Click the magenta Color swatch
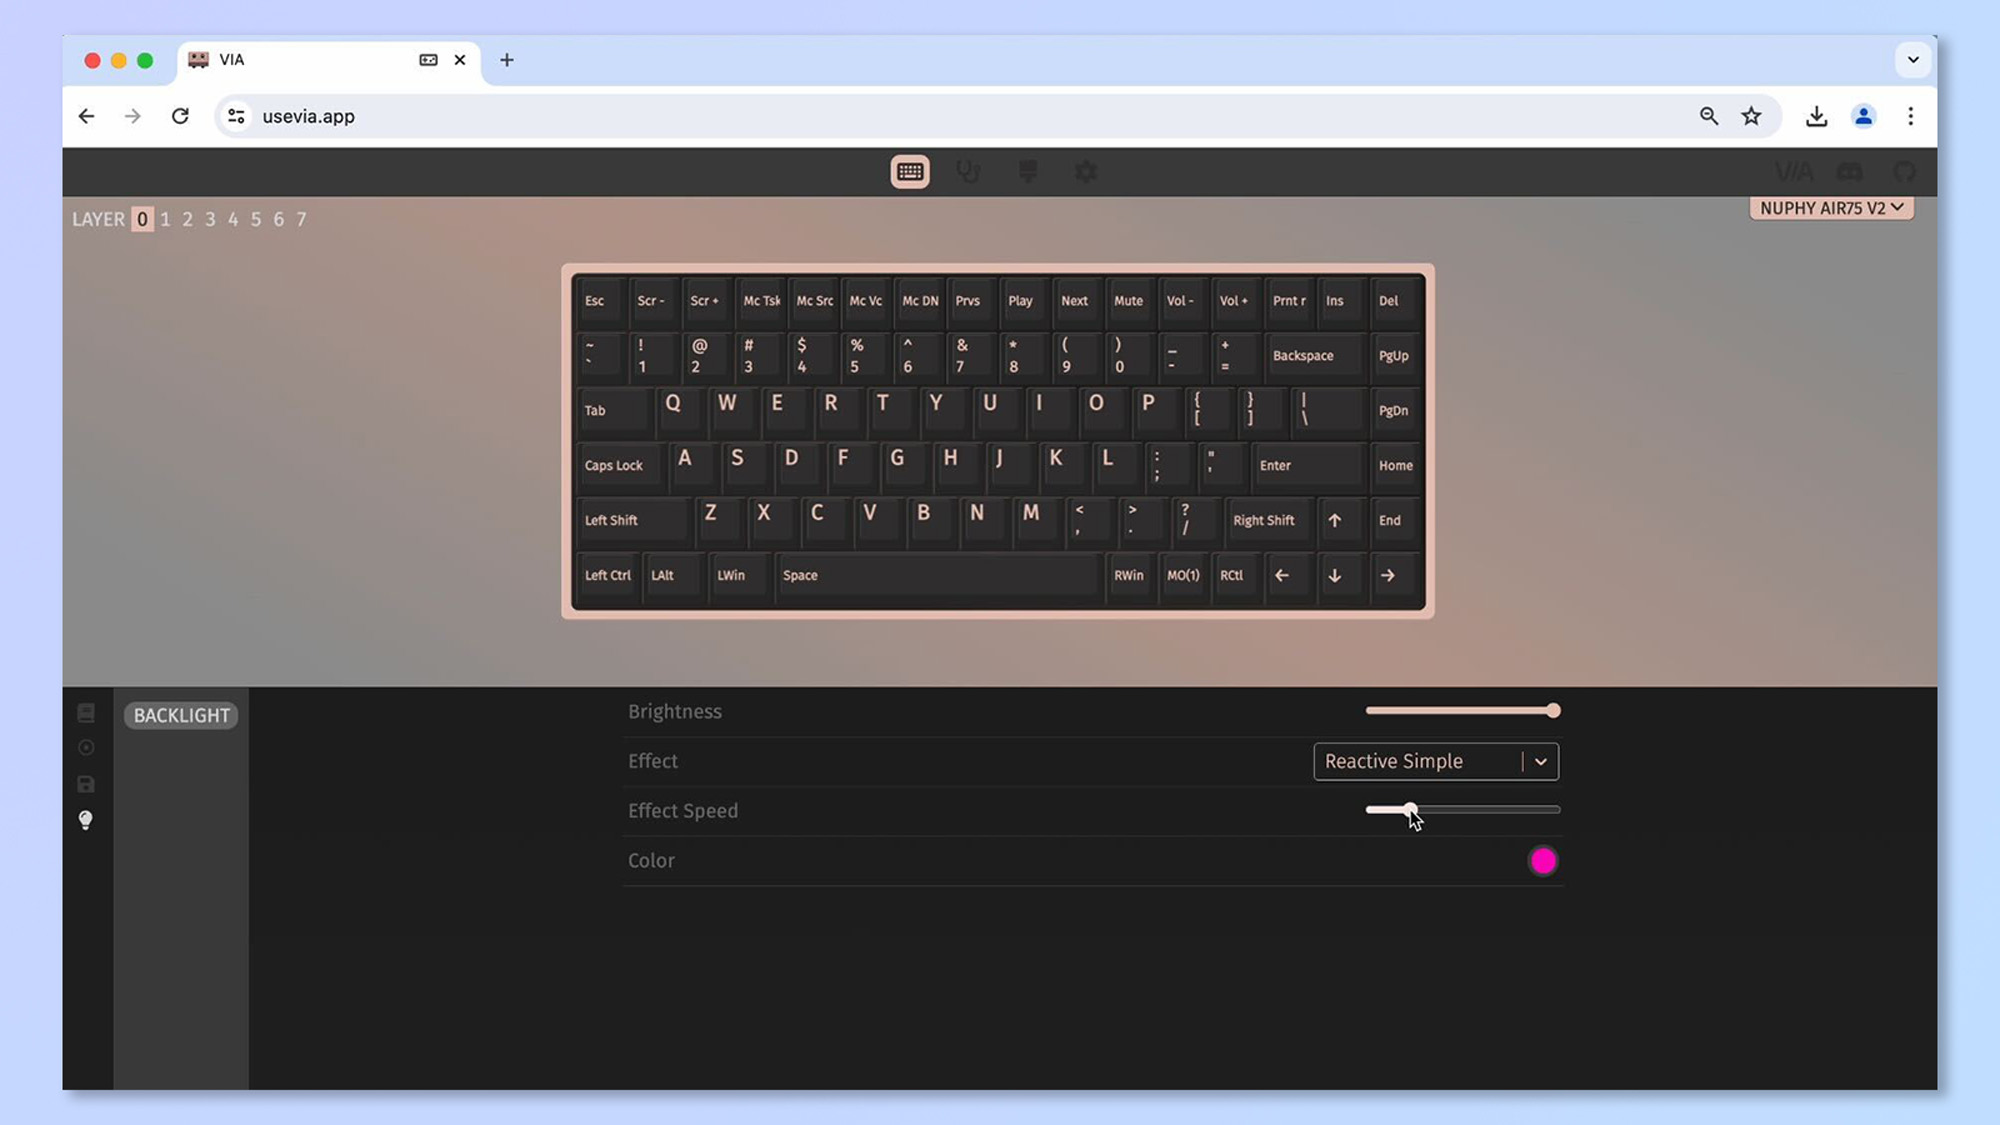This screenshot has width=2000, height=1125. pyautogui.click(x=1543, y=860)
